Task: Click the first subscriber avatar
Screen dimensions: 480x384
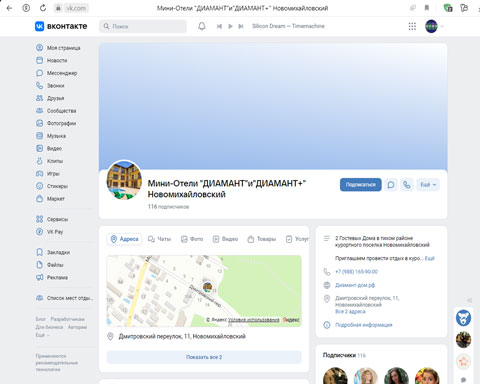Action: (335, 376)
